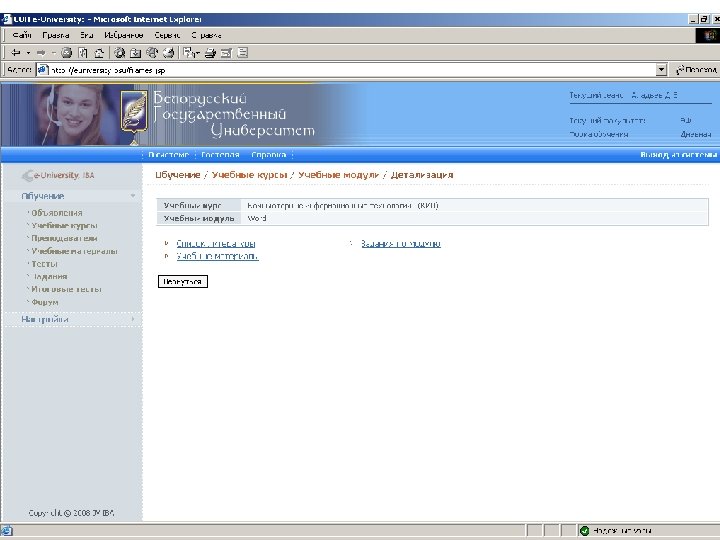
Task: Open the Forward history dropdown arrow
Action: [x=53, y=53]
